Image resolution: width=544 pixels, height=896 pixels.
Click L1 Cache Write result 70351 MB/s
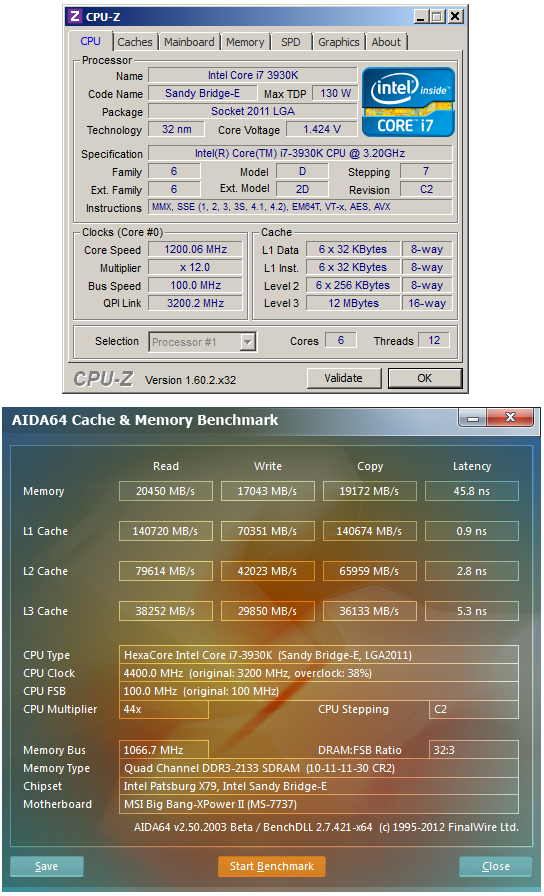pyautogui.click(x=267, y=531)
